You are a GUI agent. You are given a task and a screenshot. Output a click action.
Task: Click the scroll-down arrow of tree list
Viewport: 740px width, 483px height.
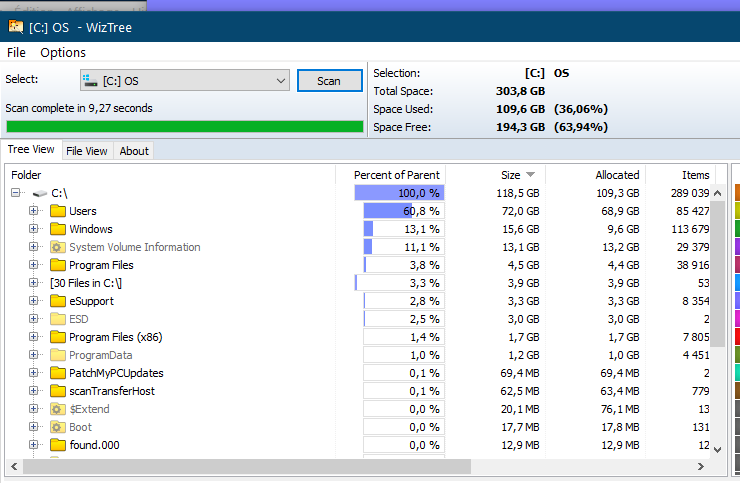tap(717, 449)
